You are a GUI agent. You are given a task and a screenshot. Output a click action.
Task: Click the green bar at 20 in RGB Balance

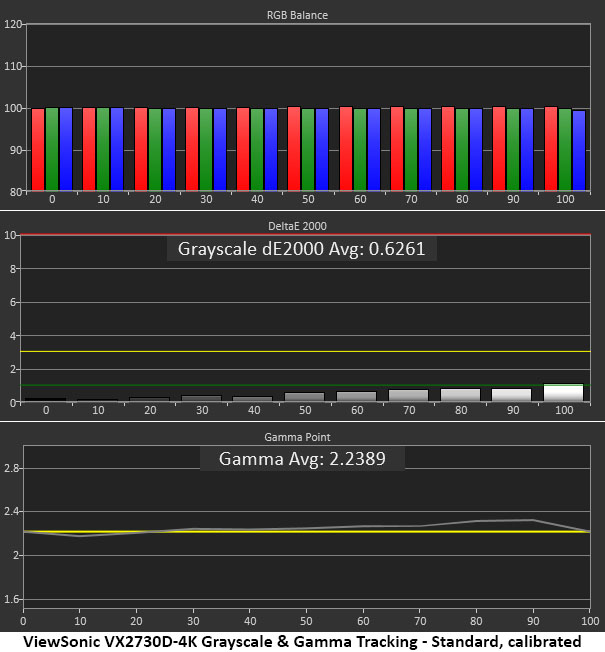click(x=155, y=149)
